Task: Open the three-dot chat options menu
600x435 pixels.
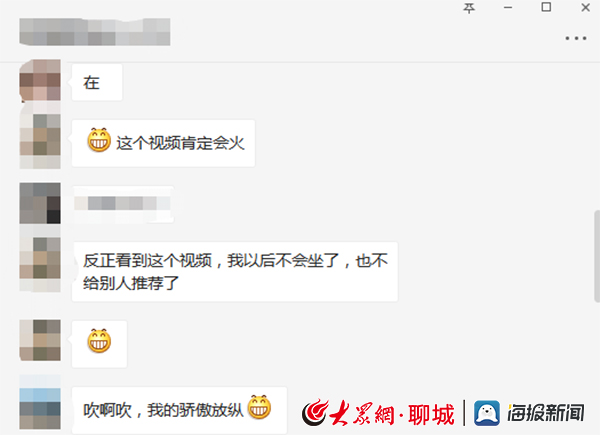Action: (576, 38)
